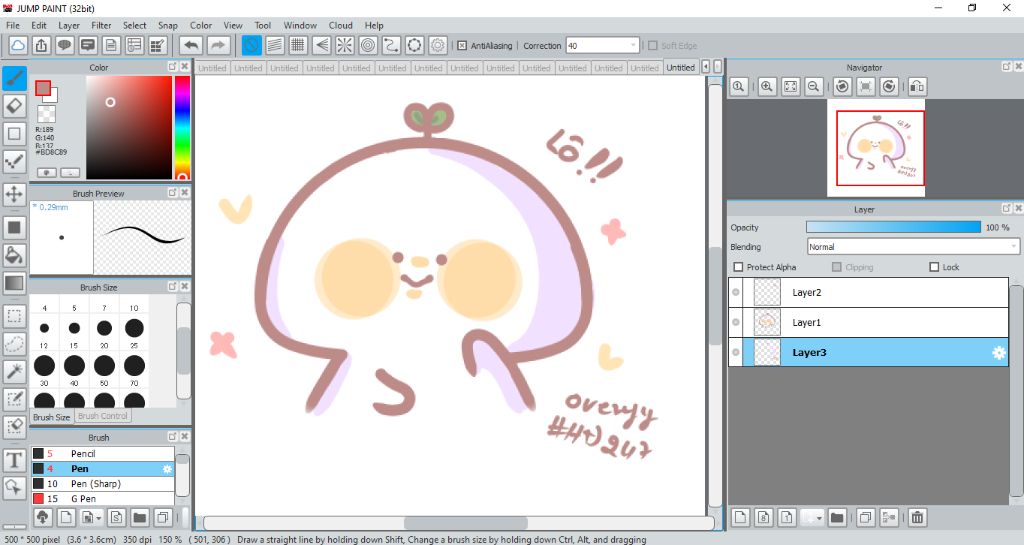Click the Navigator canvas thumbnail
1024x545 pixels.
[x=876, y=148]
